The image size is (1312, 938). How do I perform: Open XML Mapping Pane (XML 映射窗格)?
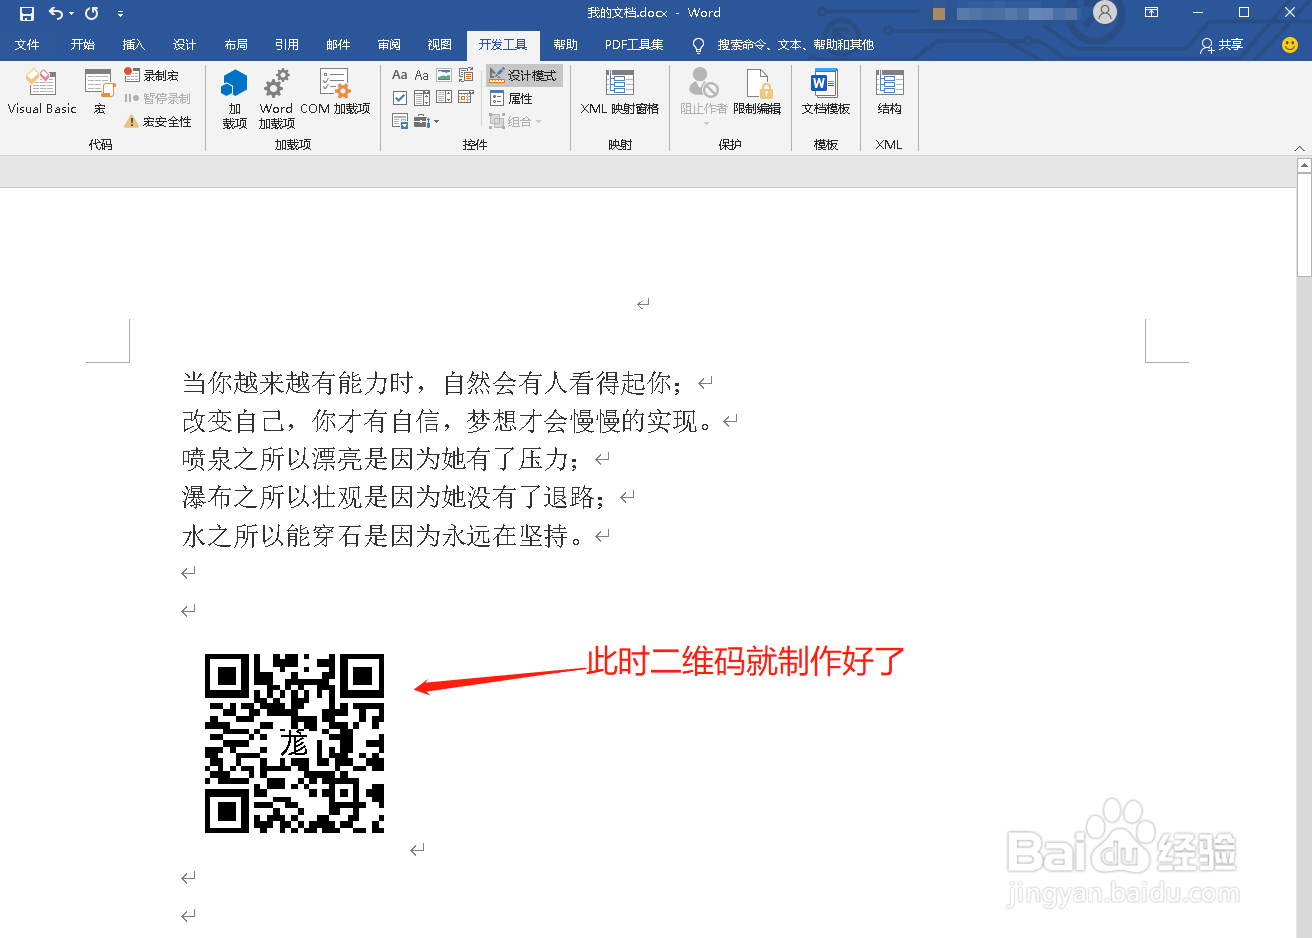620,92
